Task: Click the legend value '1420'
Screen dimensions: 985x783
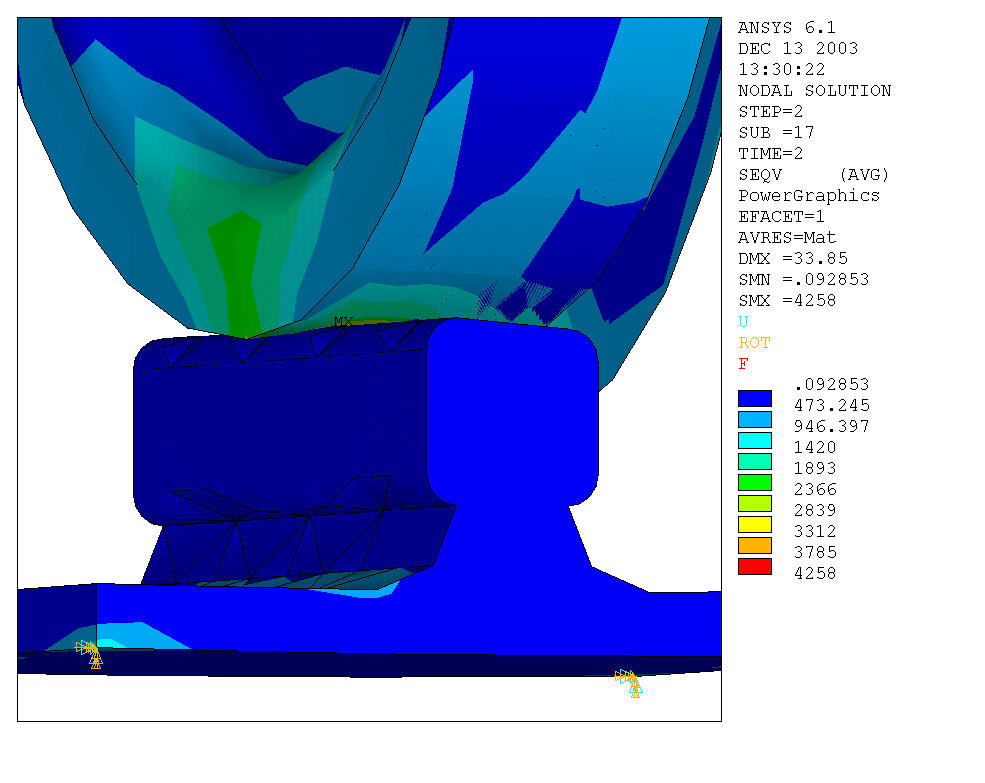Action: click(x=815, y=447)
